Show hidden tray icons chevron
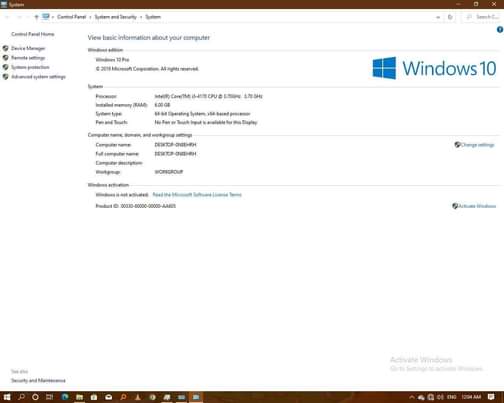The width and height of the screenshot is (504, 403). click(x=412, y=397)
